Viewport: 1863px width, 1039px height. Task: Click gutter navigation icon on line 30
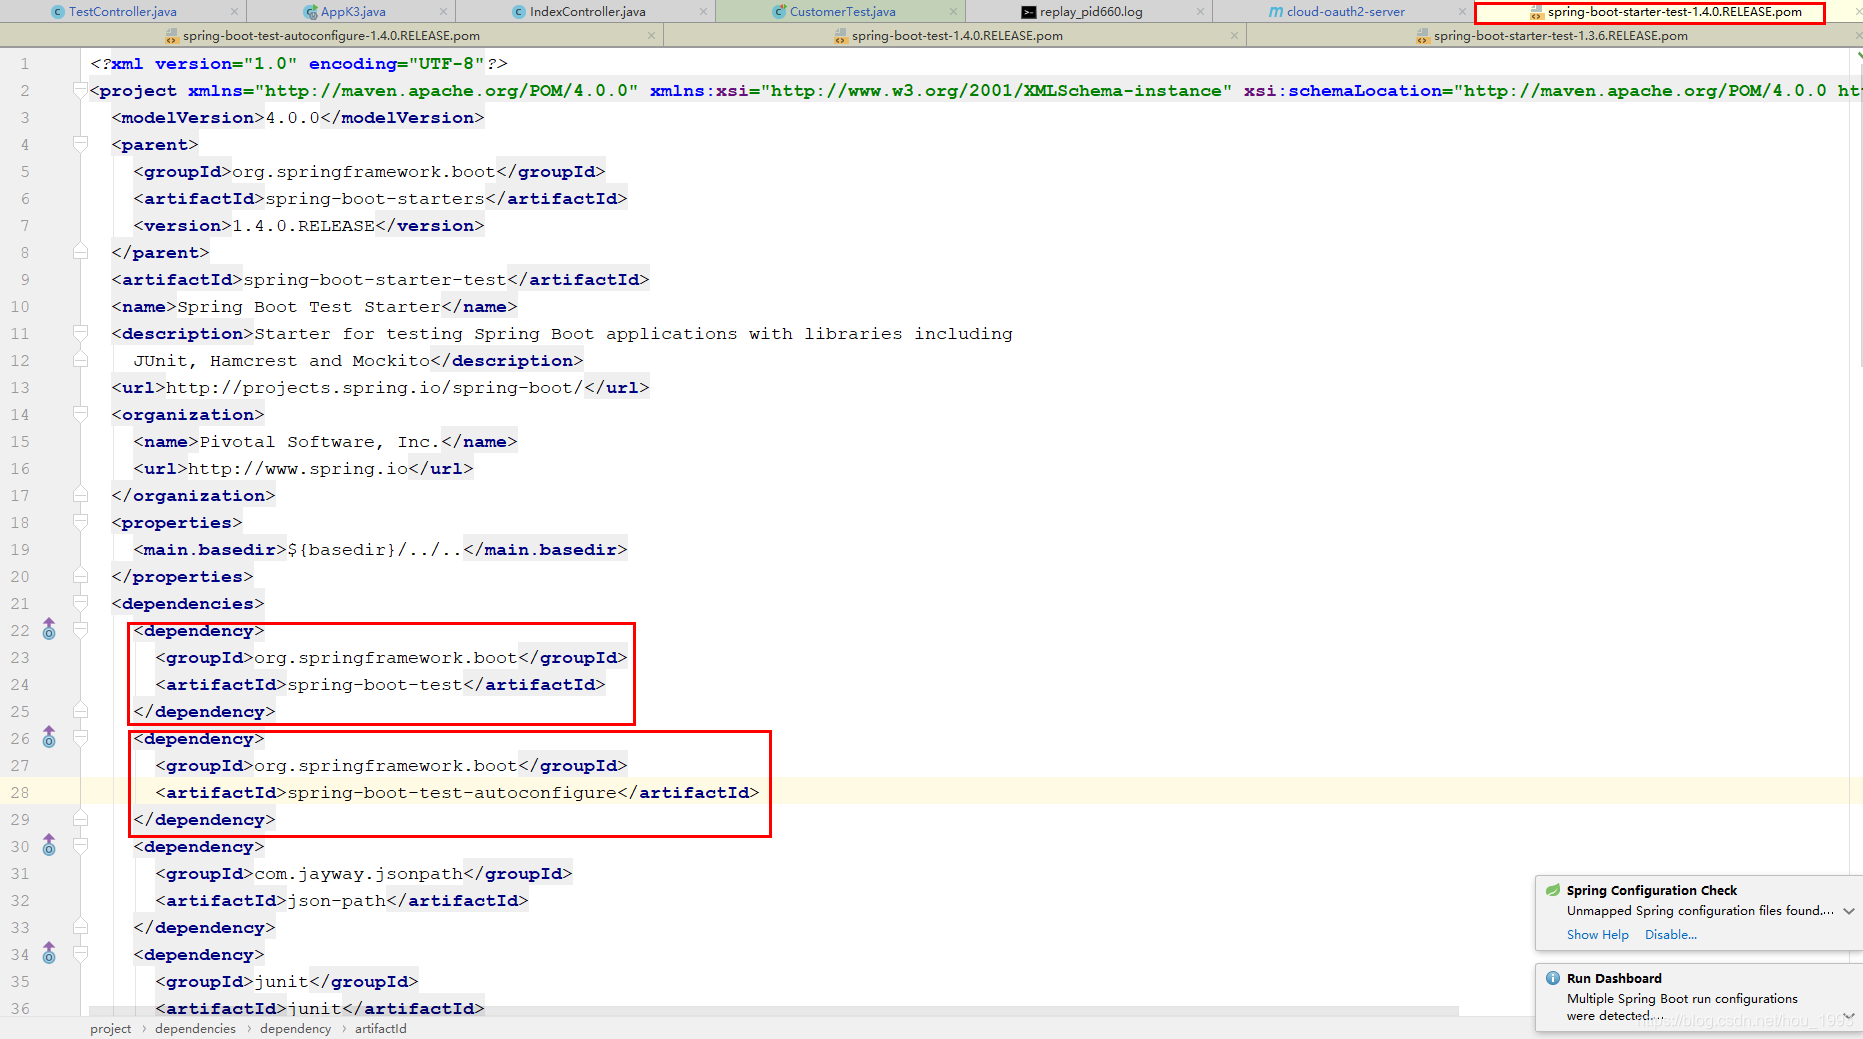tap(49, 845)
